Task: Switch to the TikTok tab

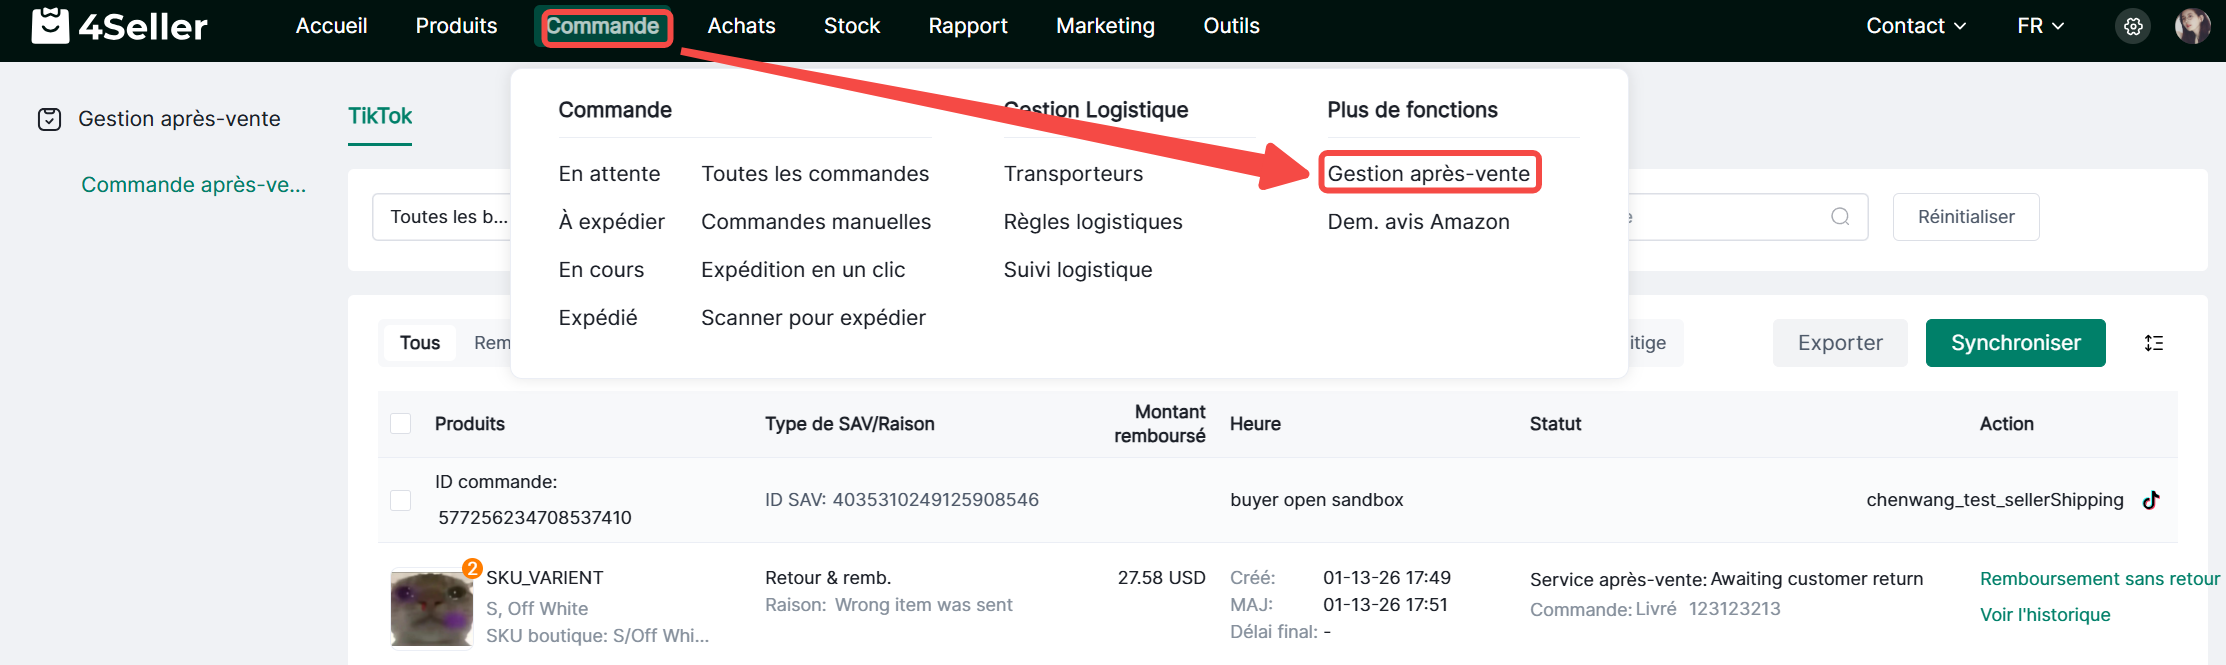Action: (380, 117)
